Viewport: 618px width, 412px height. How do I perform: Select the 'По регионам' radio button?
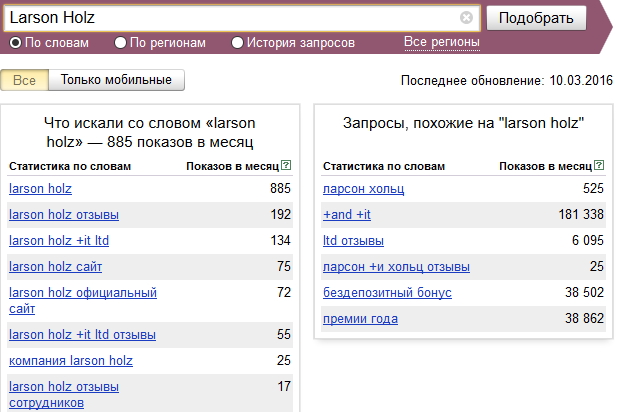click(x=120, y=43)
